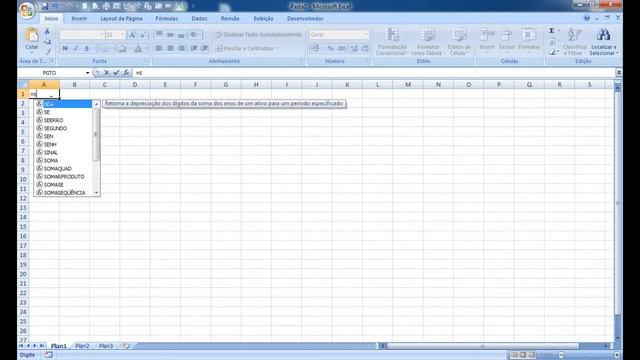The width and height of the screenshot is (640, 360).
Task: Open the font name dropdown
Action: 101,35
